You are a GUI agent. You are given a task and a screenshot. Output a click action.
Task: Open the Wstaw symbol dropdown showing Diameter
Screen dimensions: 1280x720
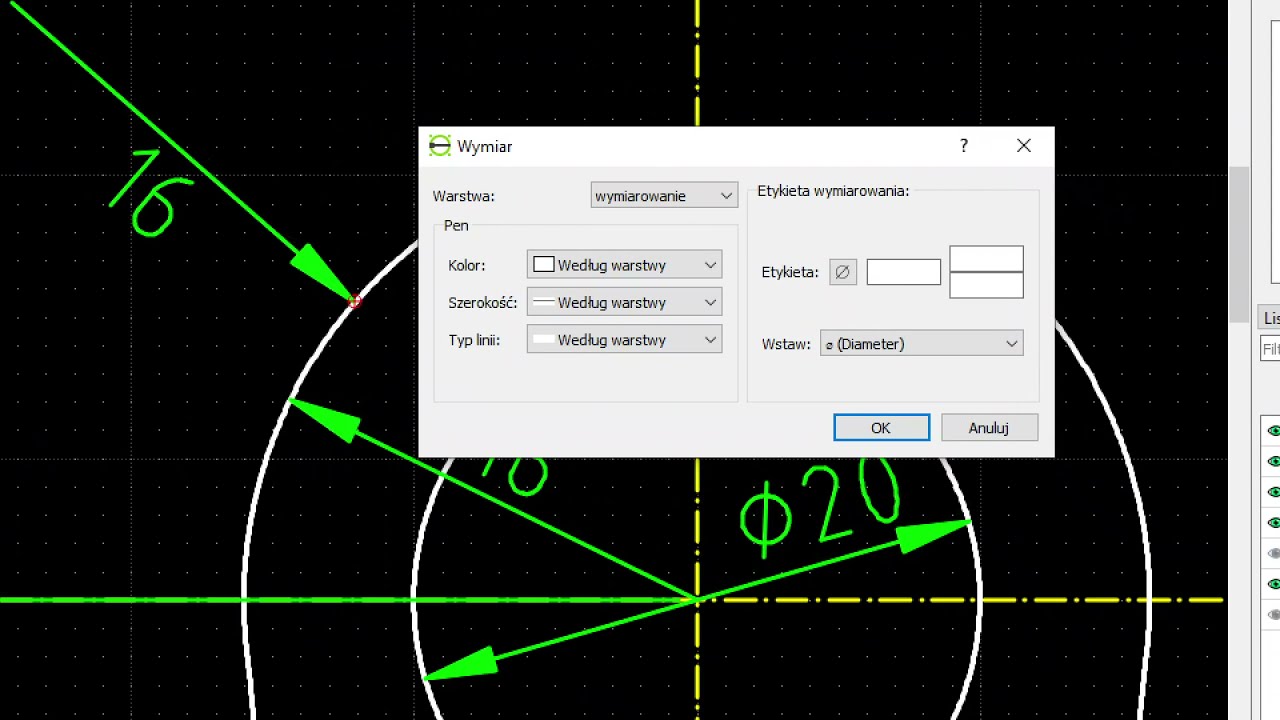[x=921, y=344]
